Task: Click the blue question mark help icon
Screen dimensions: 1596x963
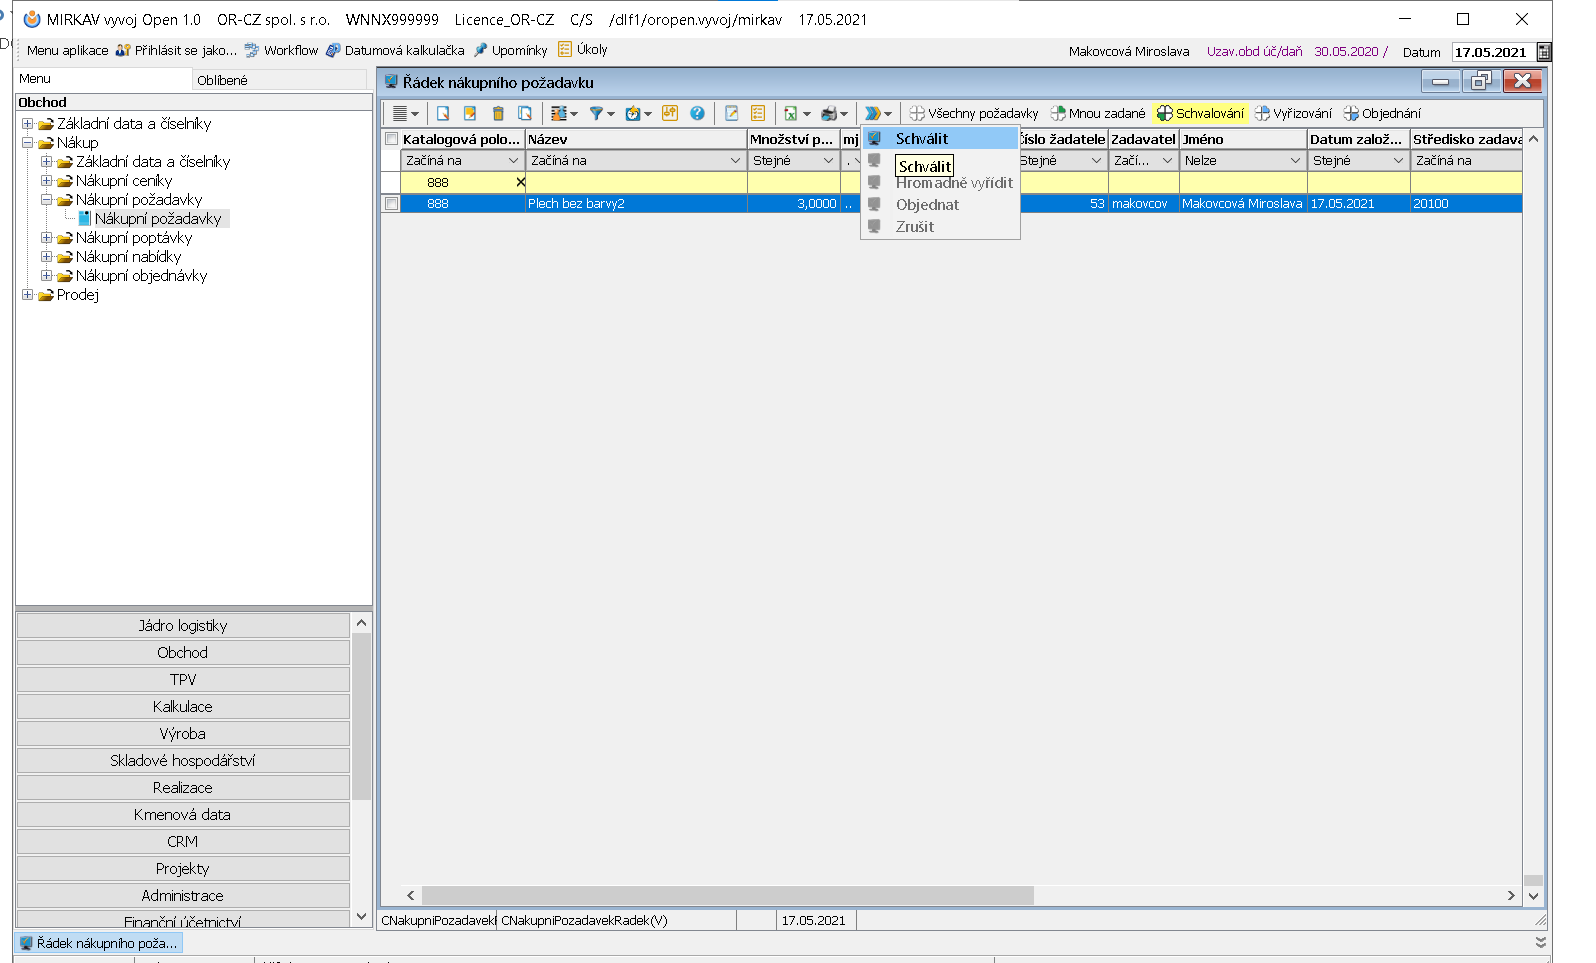Action: click(x=698, y=114)
